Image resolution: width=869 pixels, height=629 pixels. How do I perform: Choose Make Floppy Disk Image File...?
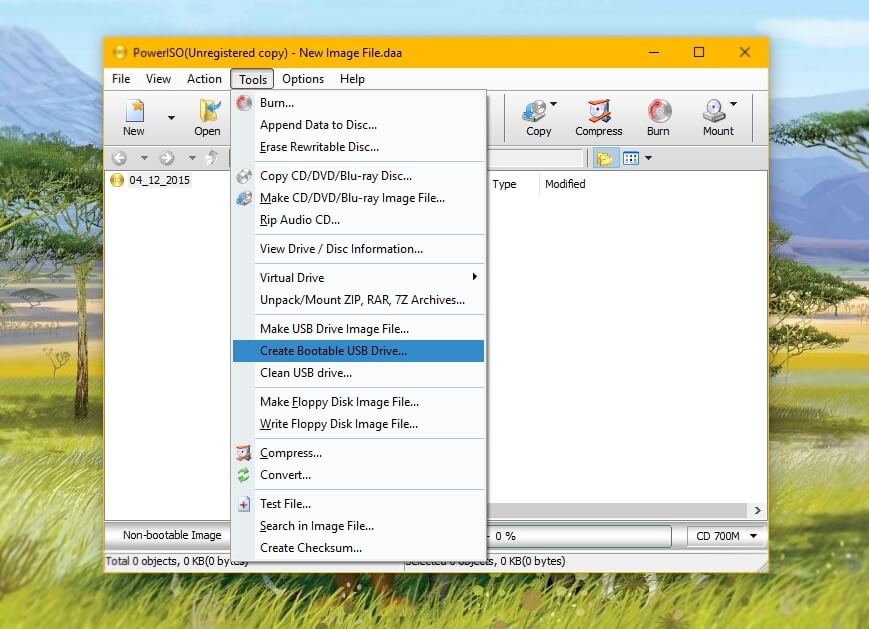[x=358, y=402]
